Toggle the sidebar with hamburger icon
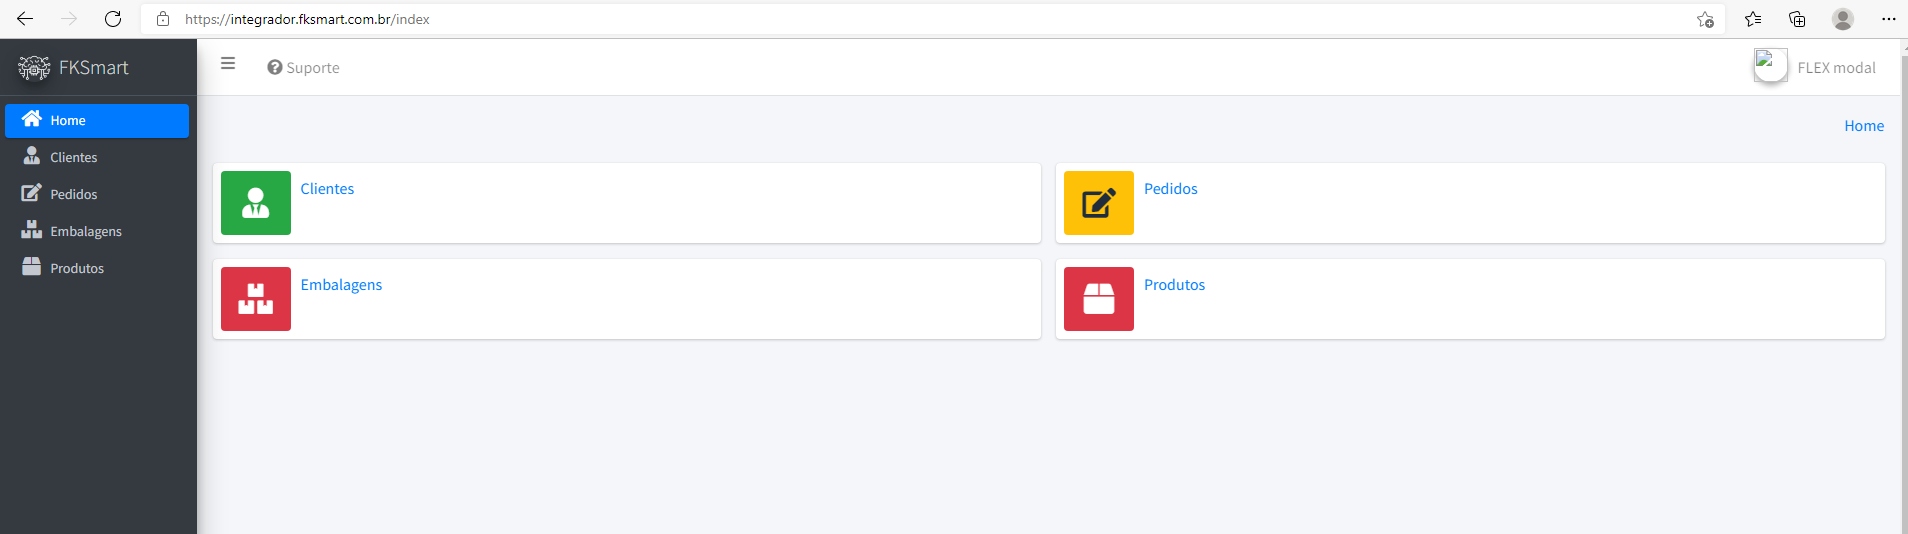 pyautogui.click(x=228, y=64)
